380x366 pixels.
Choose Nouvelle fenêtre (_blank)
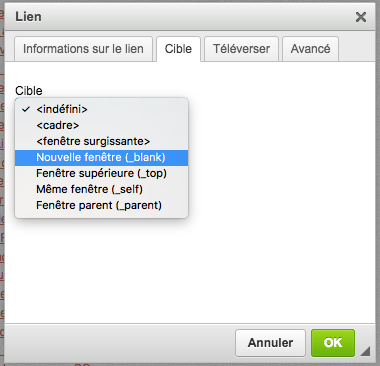pos(102,157)
